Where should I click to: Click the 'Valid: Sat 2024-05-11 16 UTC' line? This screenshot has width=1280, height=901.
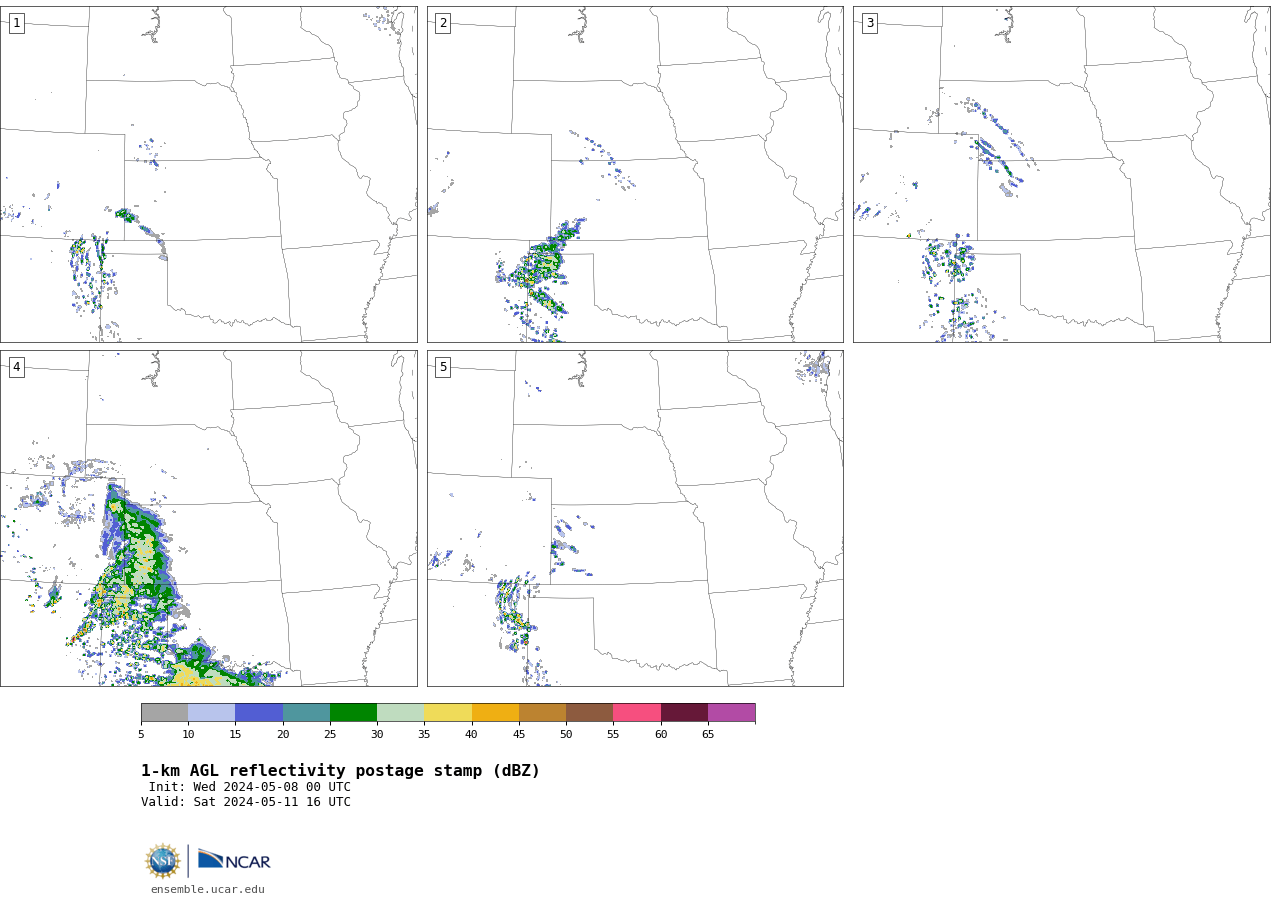[246, 802]
